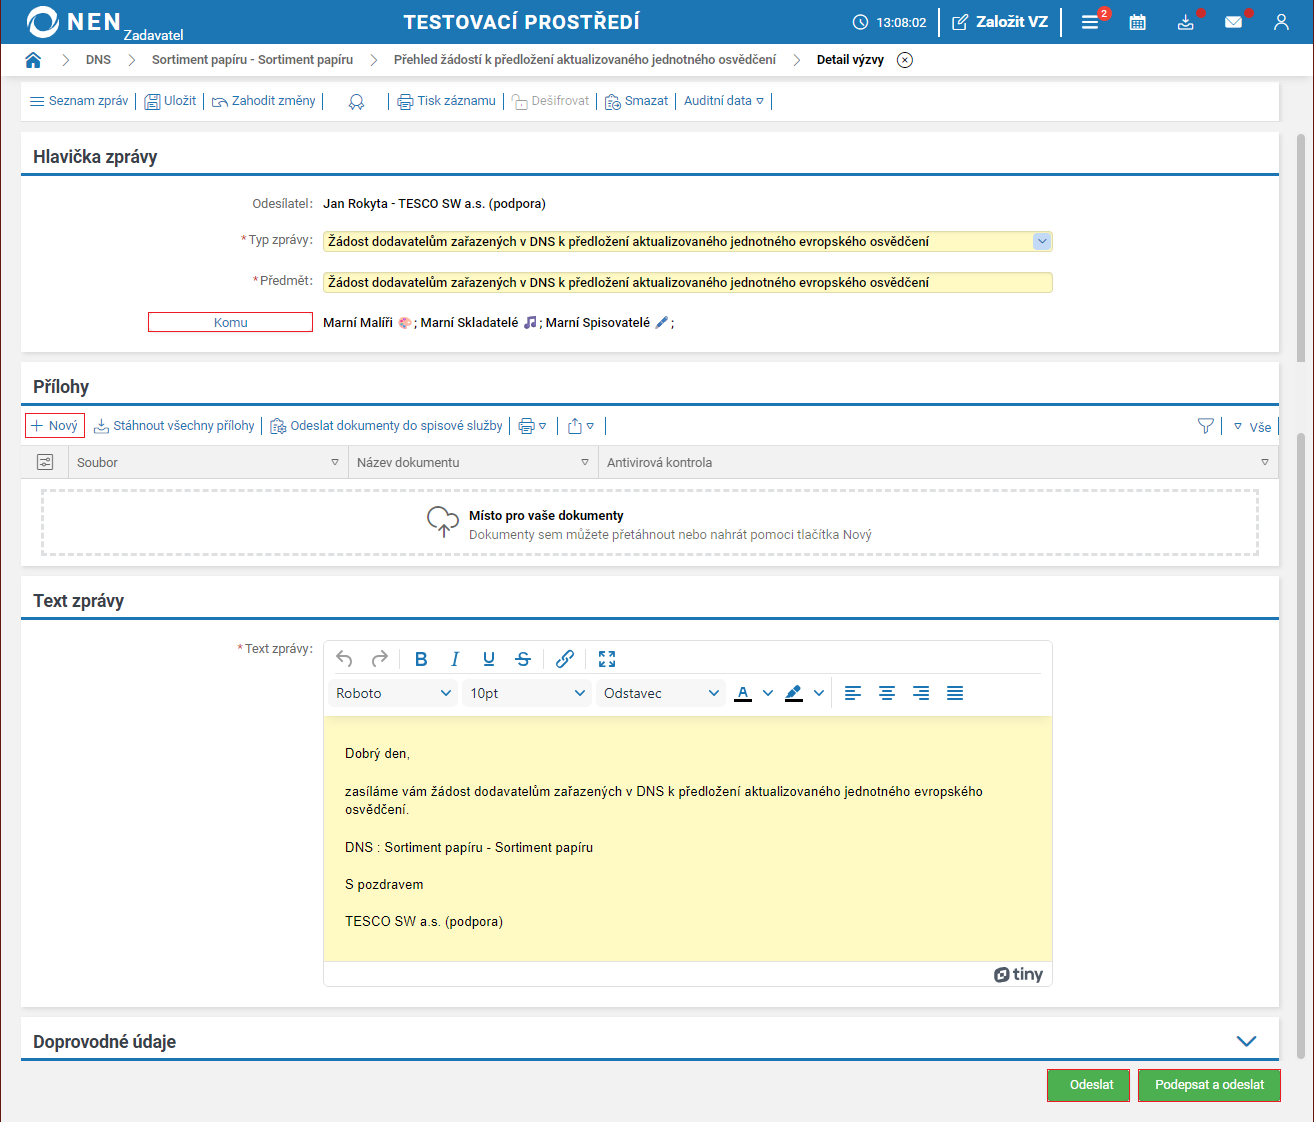Click into the Předmět input field
The width and height of the screenshot is (1314, 1122).
[687, 283]
